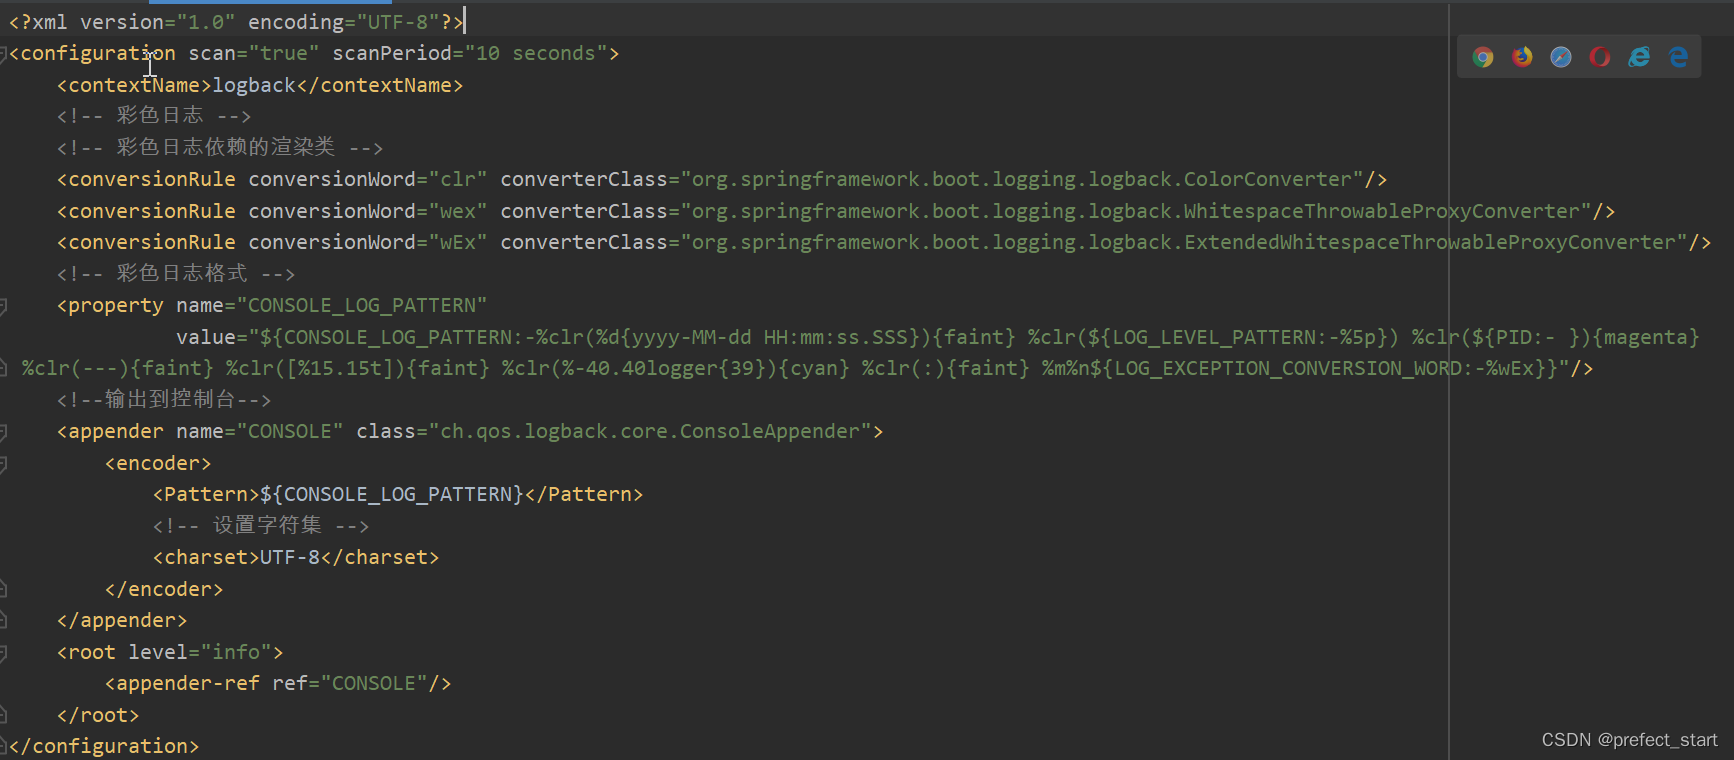Click fold end marker at </appender>
Viewport: 1734px width, 760px height.
pyautogui.click(x=3, y=621)
